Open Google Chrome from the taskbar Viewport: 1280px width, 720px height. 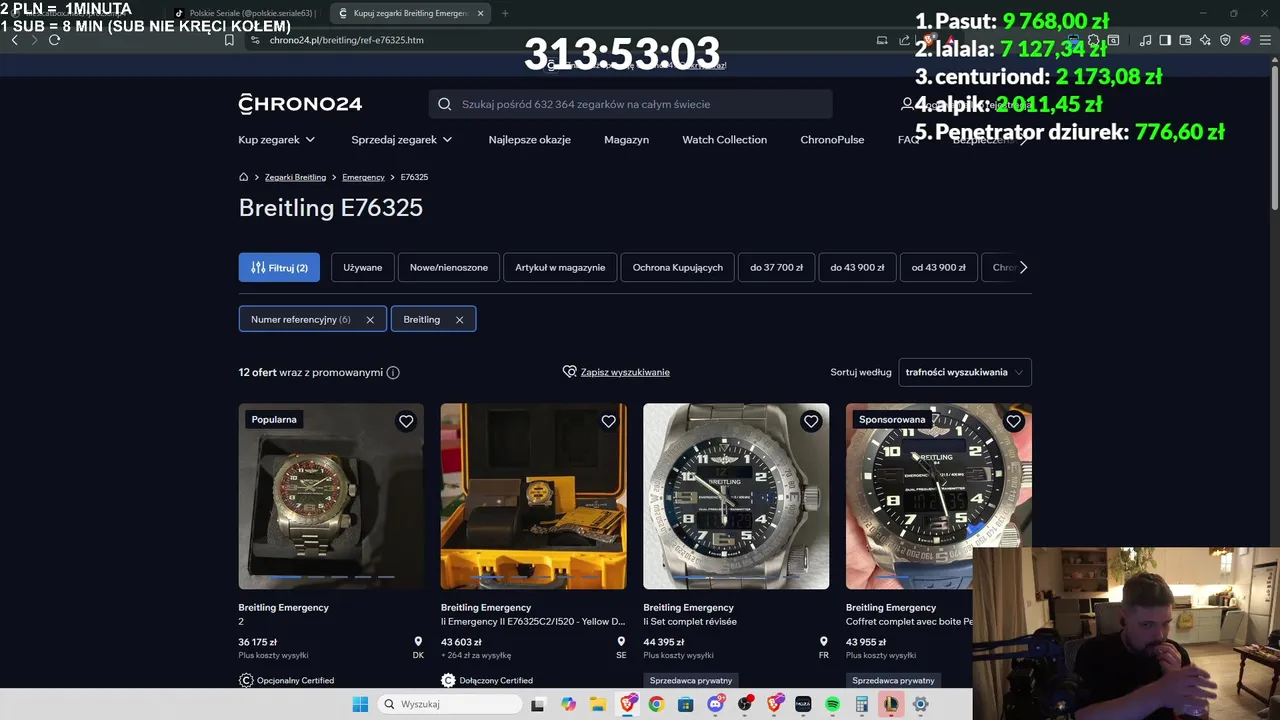coord(656,704)
